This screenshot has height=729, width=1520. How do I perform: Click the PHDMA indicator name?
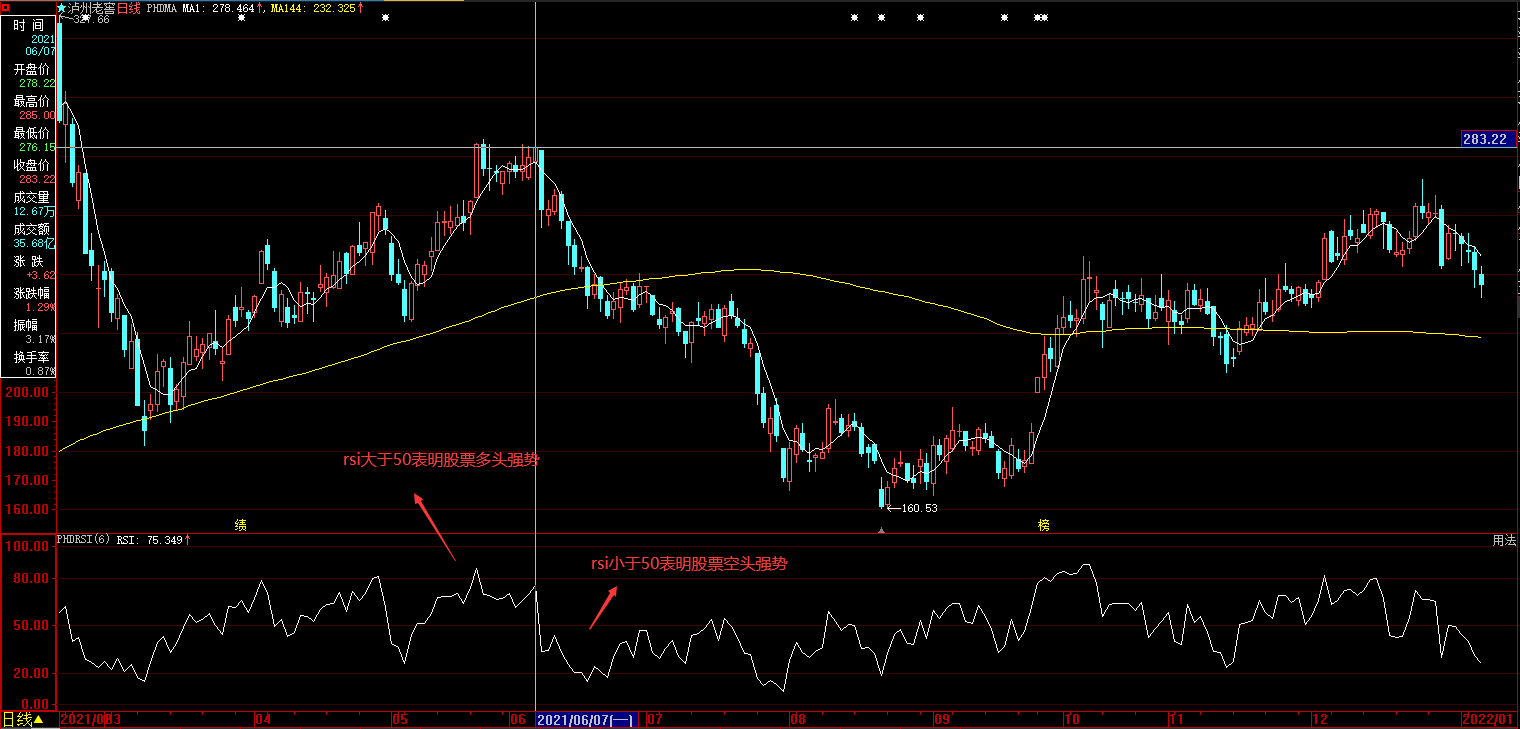coord(162,8)
